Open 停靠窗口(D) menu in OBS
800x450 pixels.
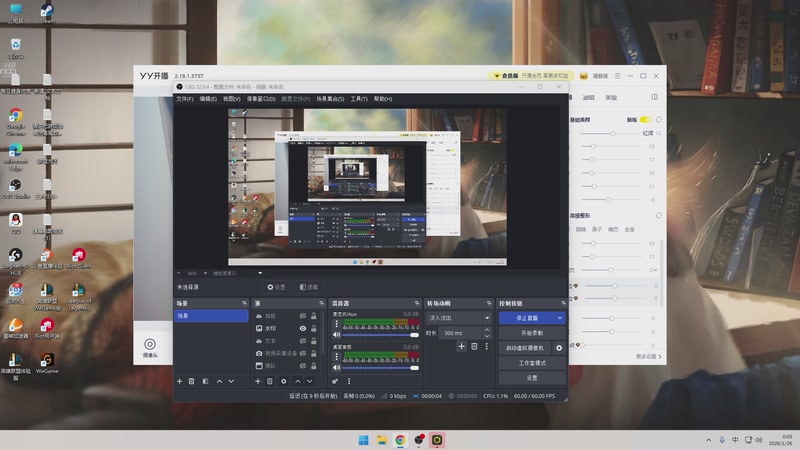pos(261,99)
